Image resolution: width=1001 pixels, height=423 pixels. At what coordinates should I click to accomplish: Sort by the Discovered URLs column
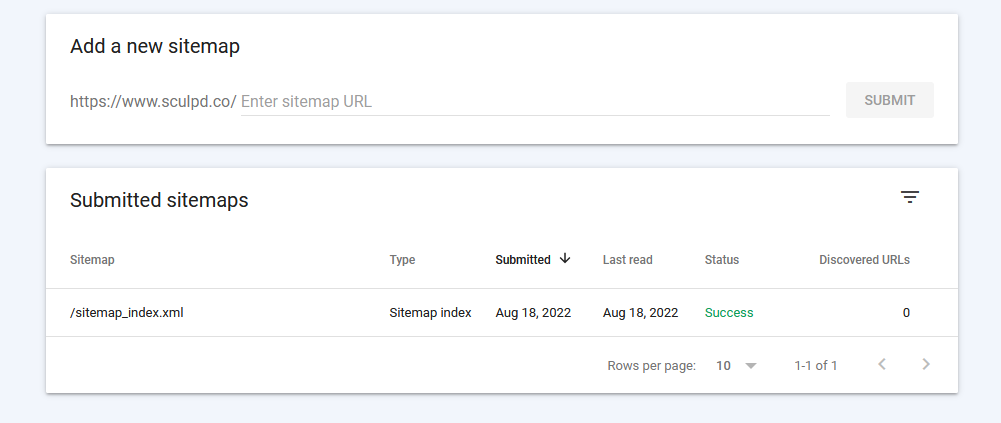click(864, 260)
